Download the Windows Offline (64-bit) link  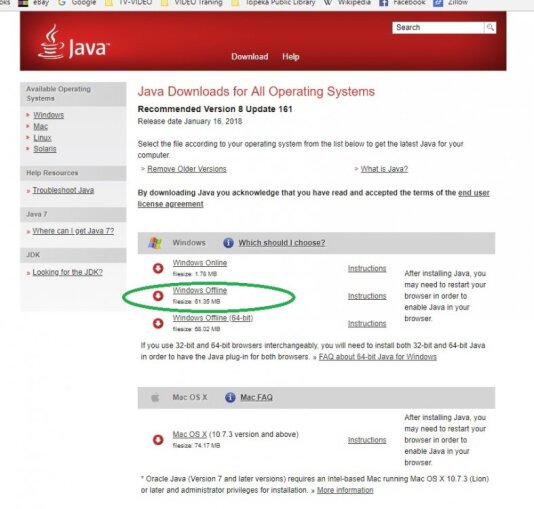(213, 318)
